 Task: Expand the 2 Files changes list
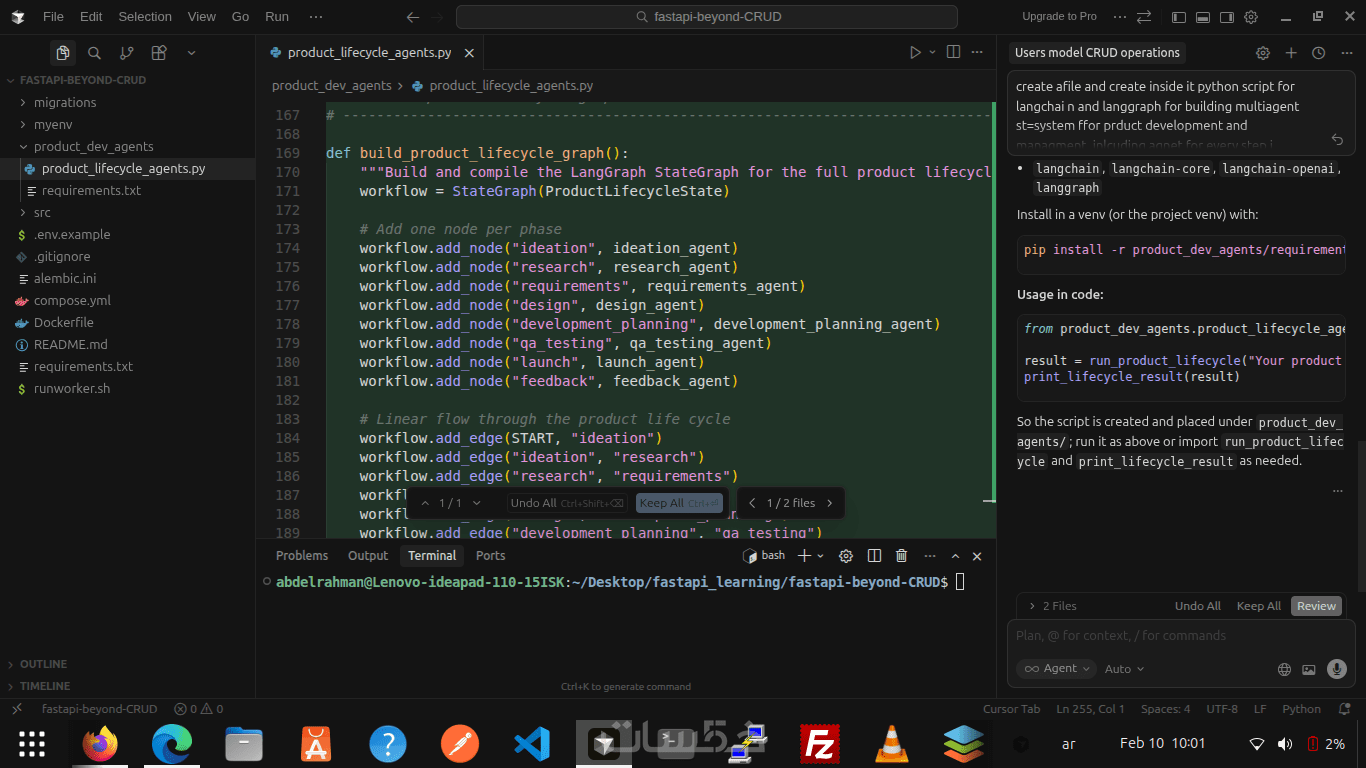[x=1053, y=606]
